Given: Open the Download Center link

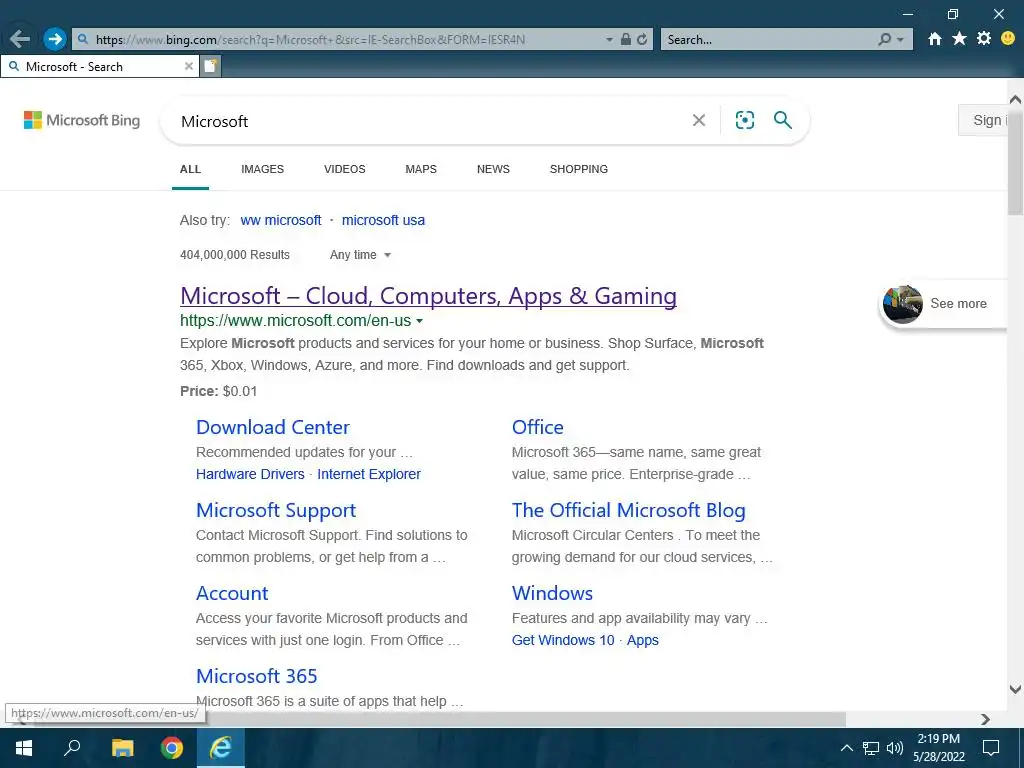Looking at the screenshot, I should click(x=273, y=427).
